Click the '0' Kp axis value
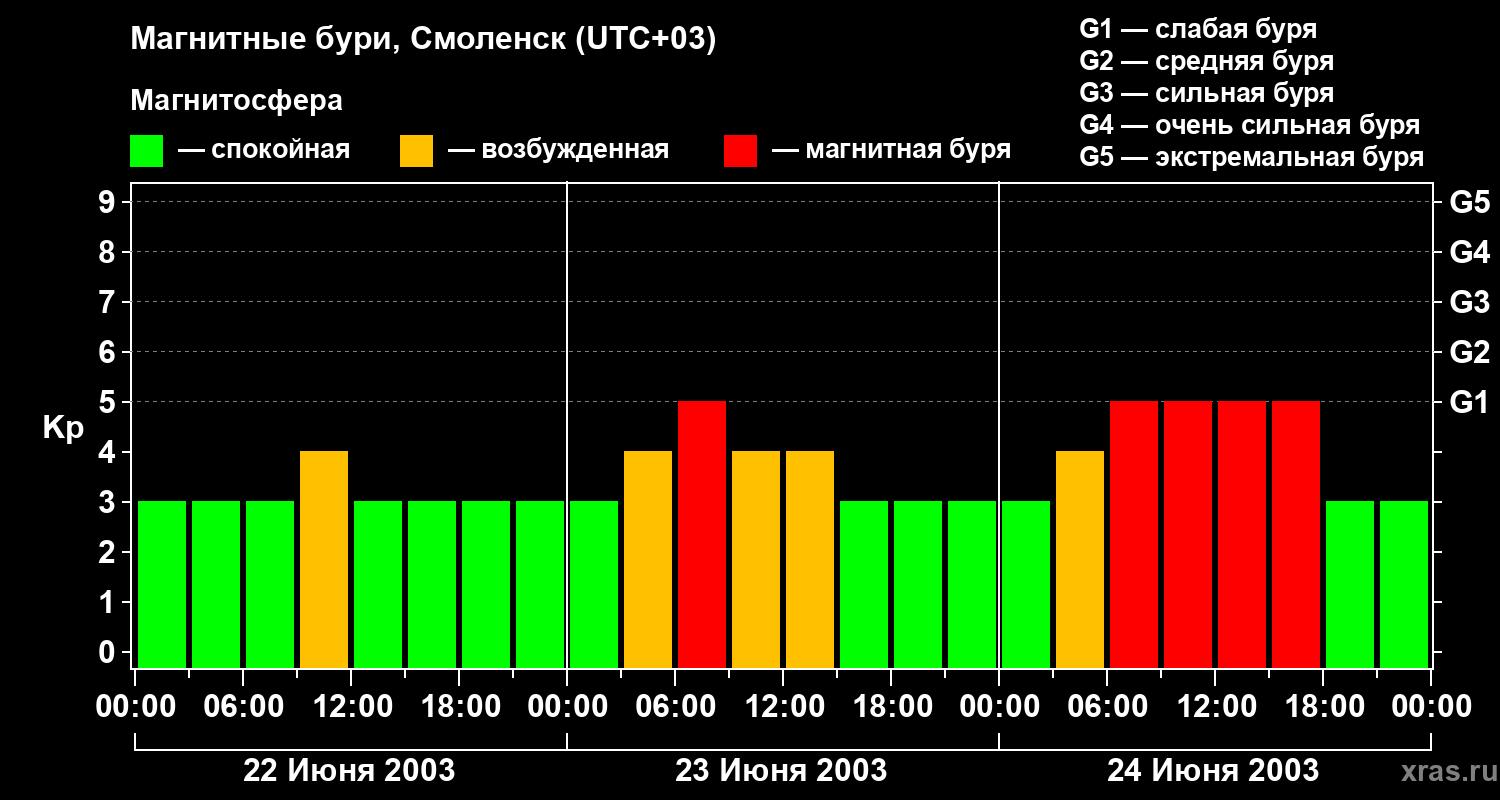Image resolution: width=1500 pixels, height=800 pixels. 108,652
